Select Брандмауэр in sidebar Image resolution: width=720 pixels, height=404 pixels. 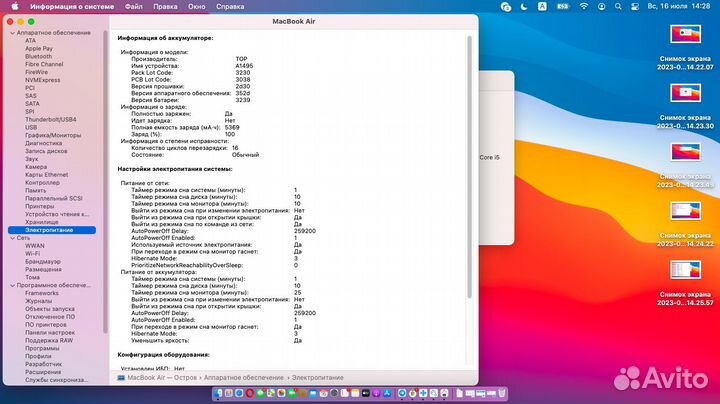pyautogui.click(x=43, y=262)
